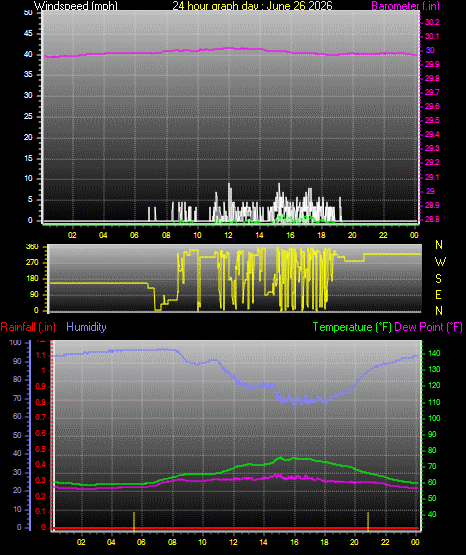466x555 pixels.
Task: Click barometer axis value 29.6
Action: point(432,106)
